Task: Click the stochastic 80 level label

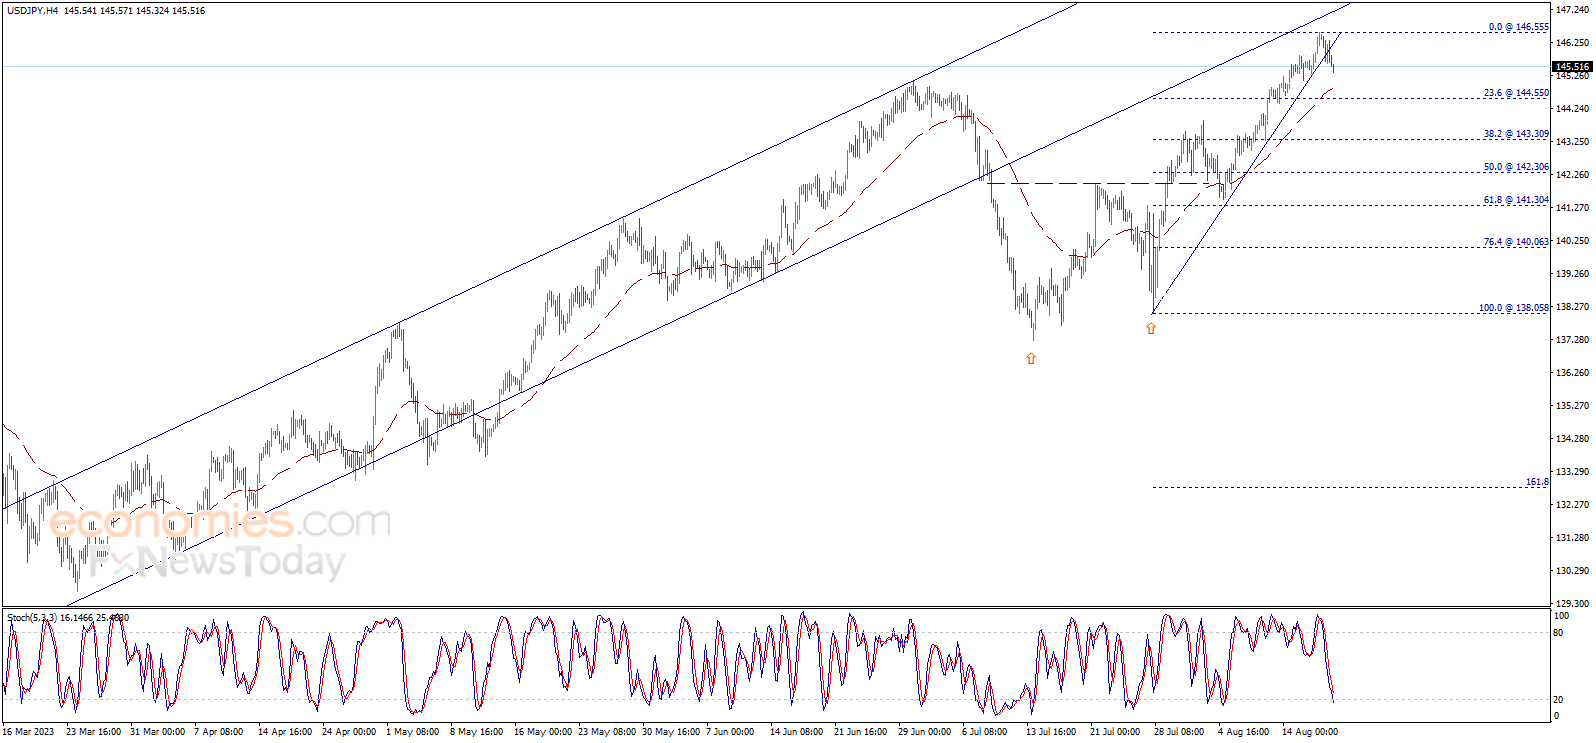Action: 1559,632
